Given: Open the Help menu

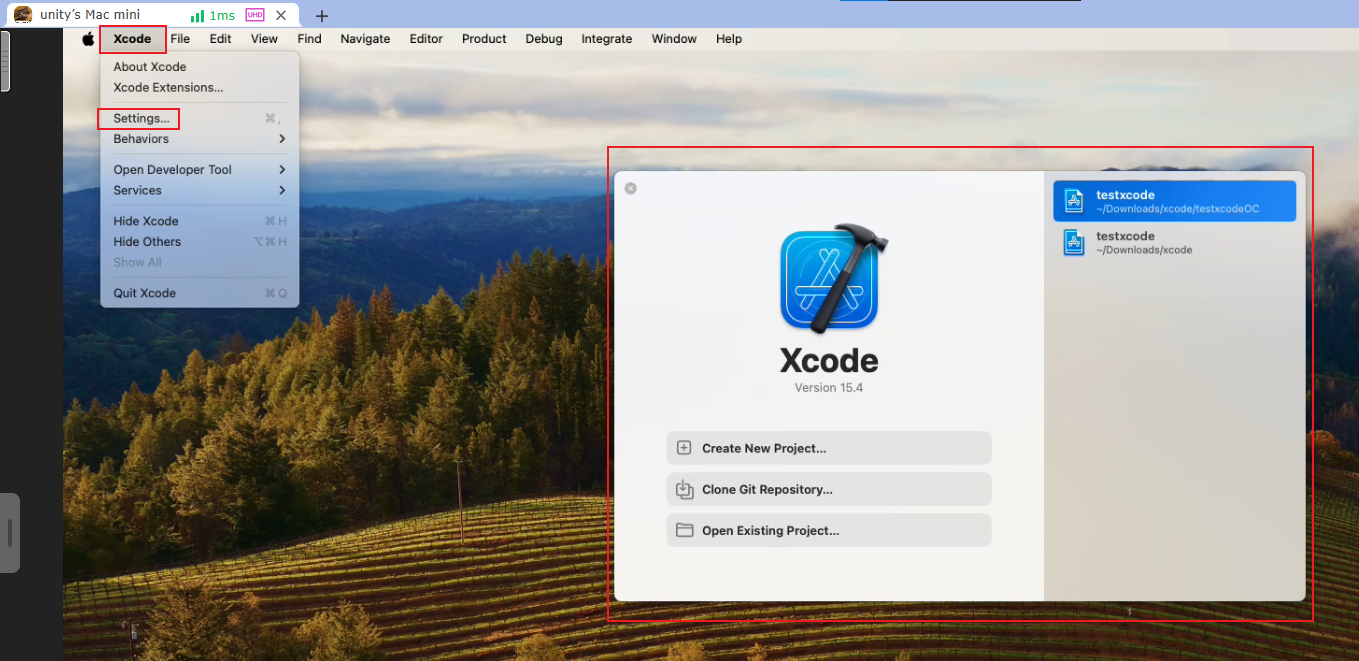Looking at the screenshot, I should click(x=729, y=39).
